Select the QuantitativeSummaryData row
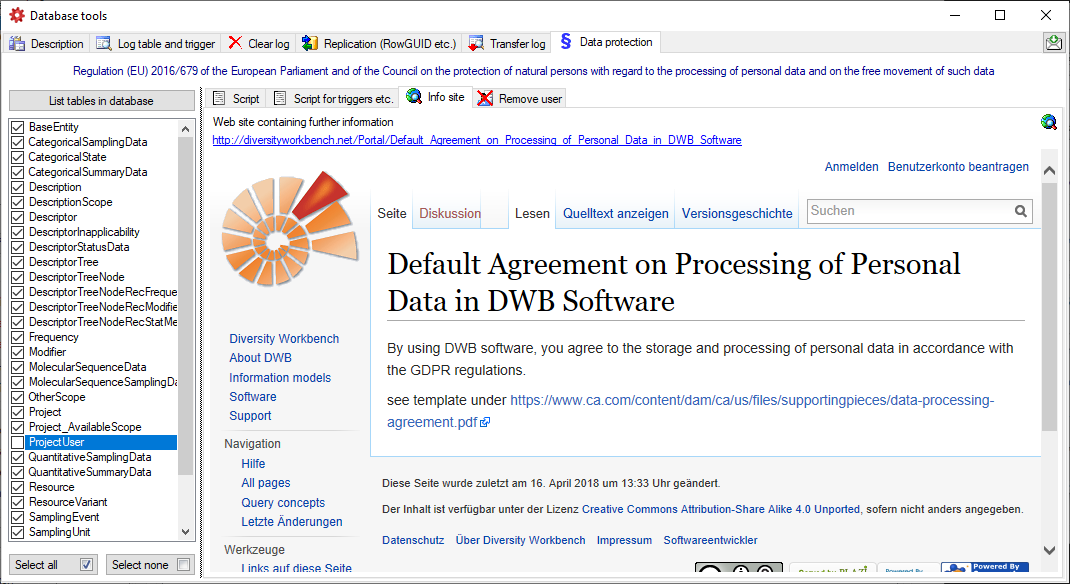The height and width of the screenshot is (584, 1070). [x=90, y=472]
